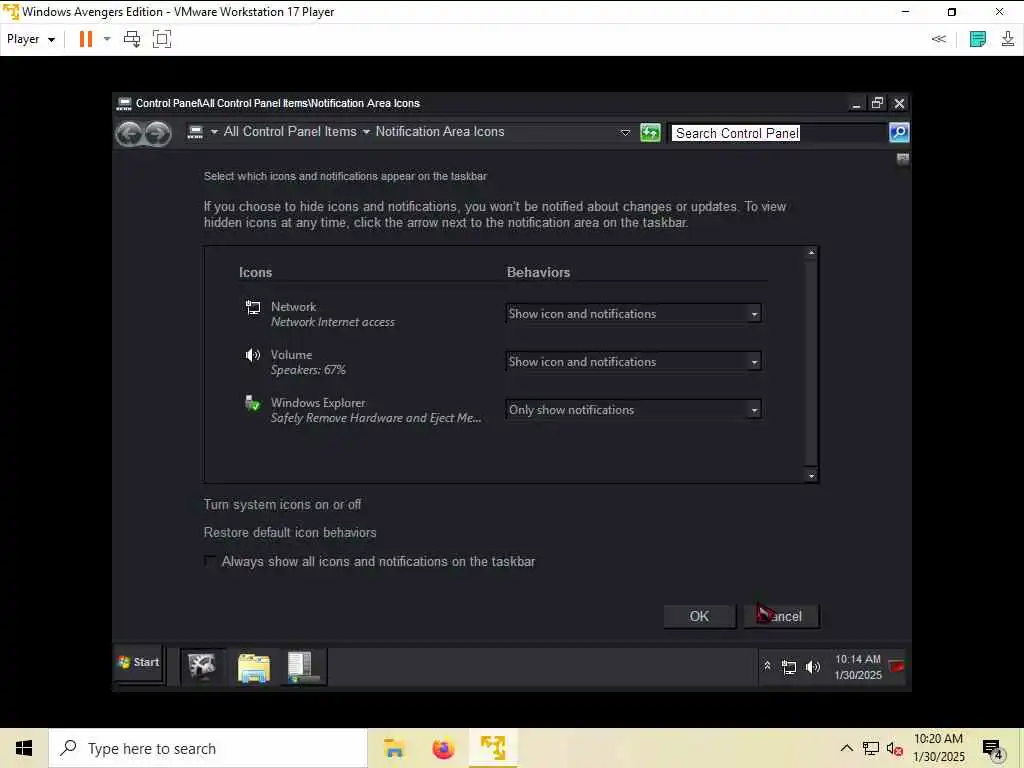Expand the root breadcrumb dropdown arrow

point(214,132)
